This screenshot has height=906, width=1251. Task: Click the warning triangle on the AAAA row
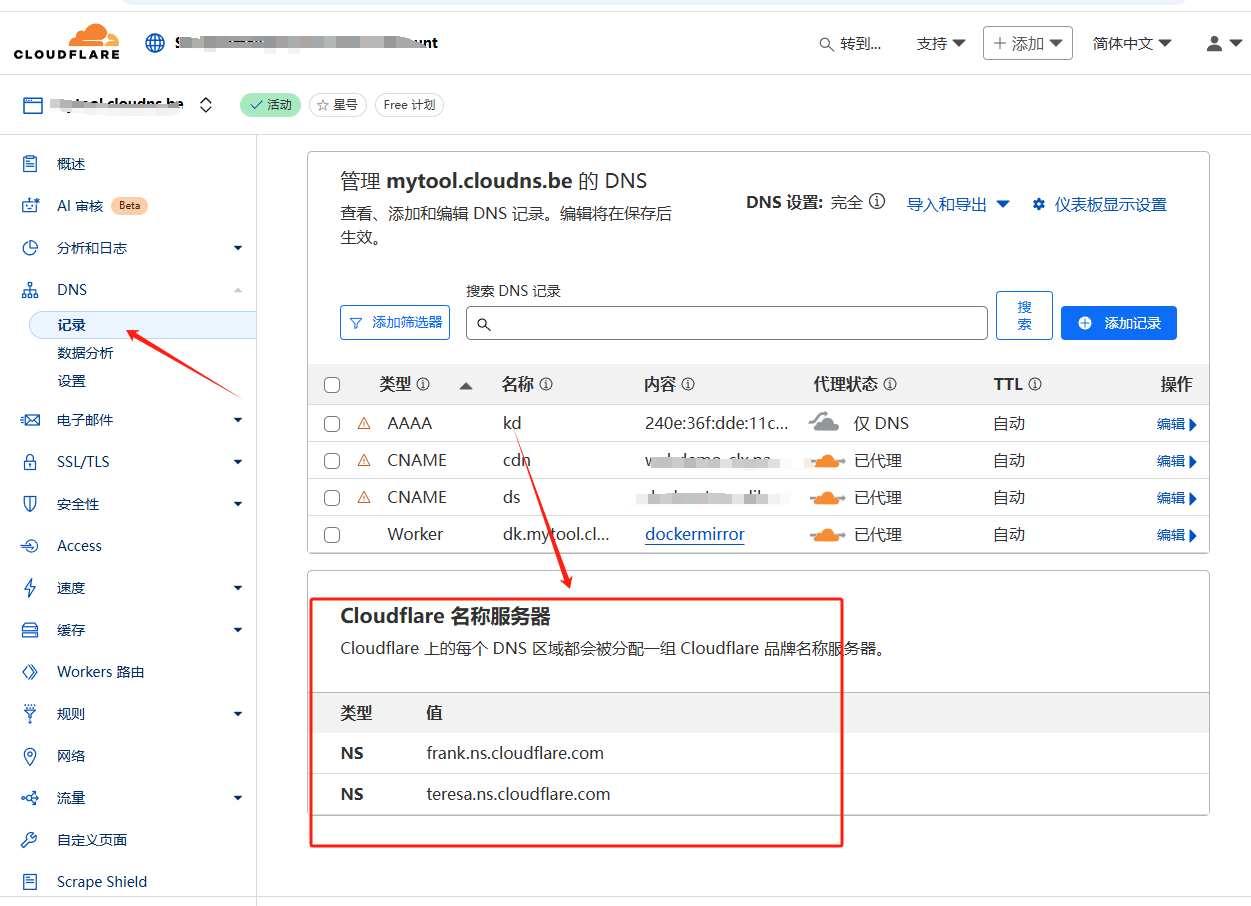364,423
